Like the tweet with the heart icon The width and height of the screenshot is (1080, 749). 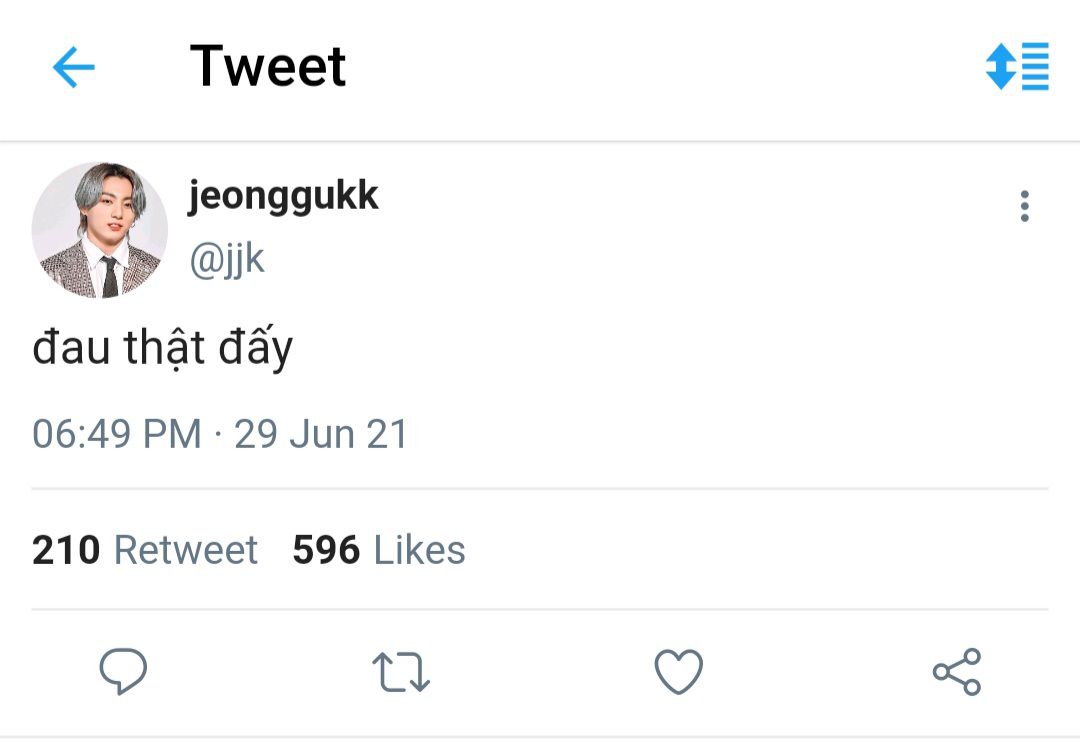[x=679, y=671]
